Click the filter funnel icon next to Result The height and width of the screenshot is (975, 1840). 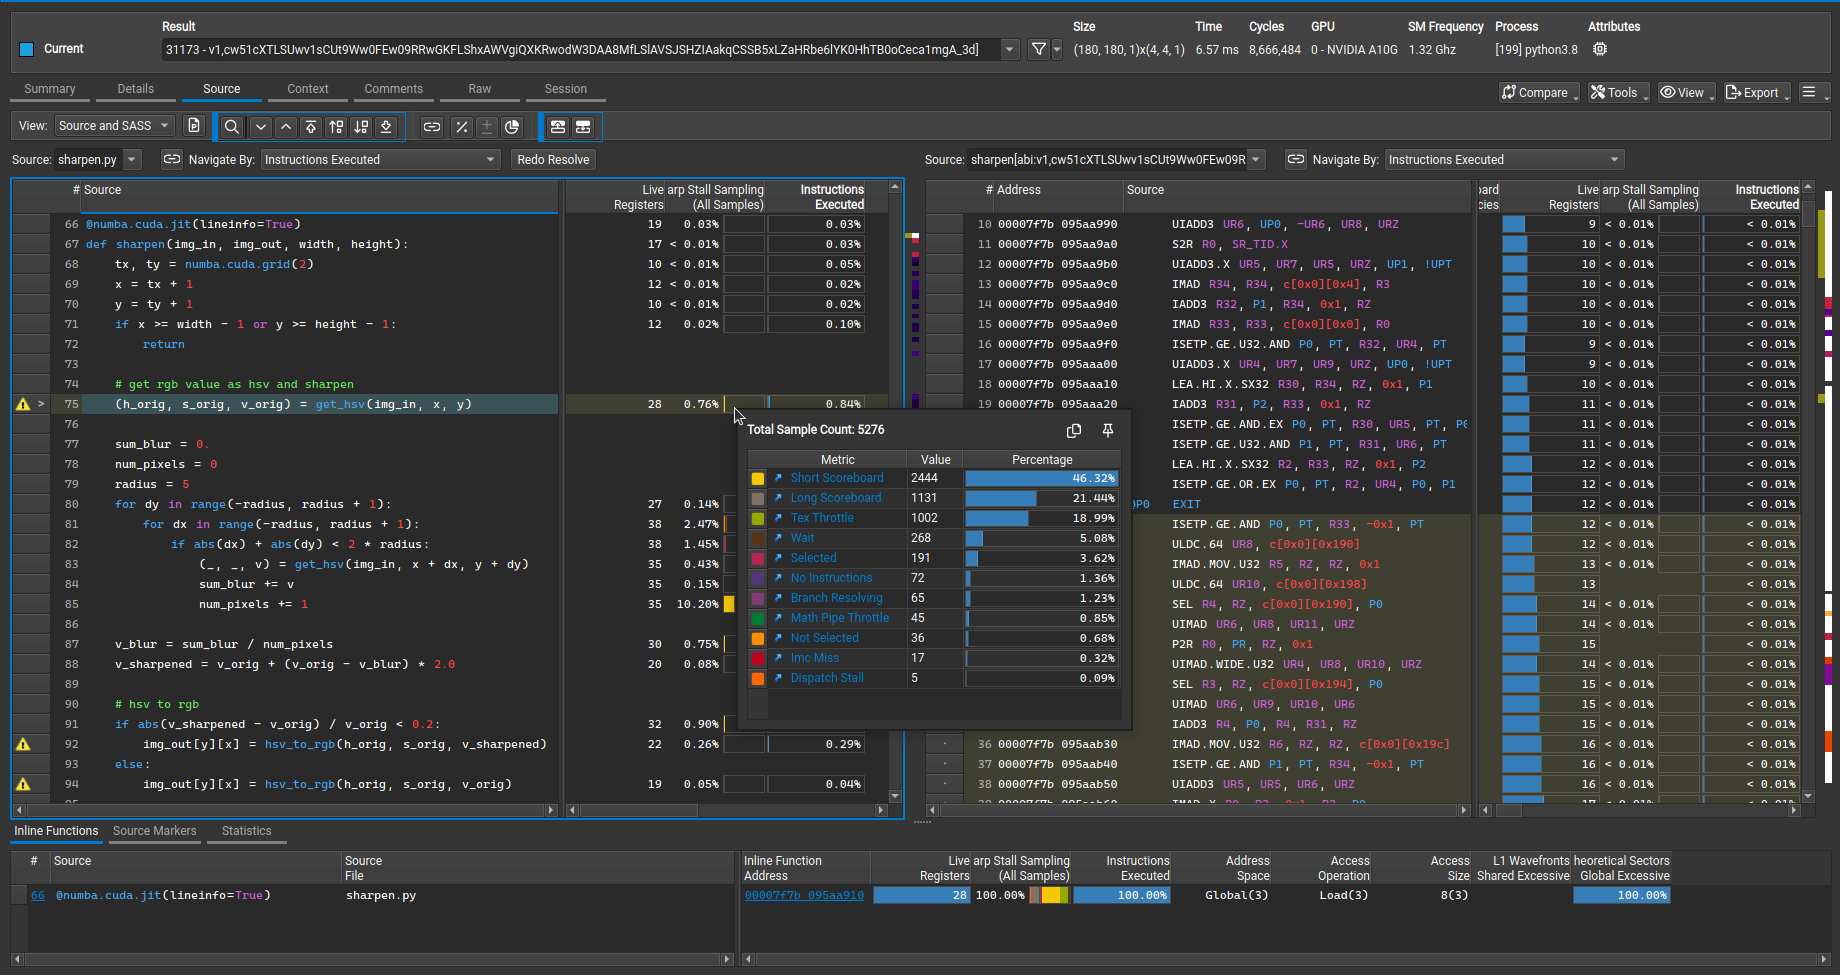tap(1040, 49)
